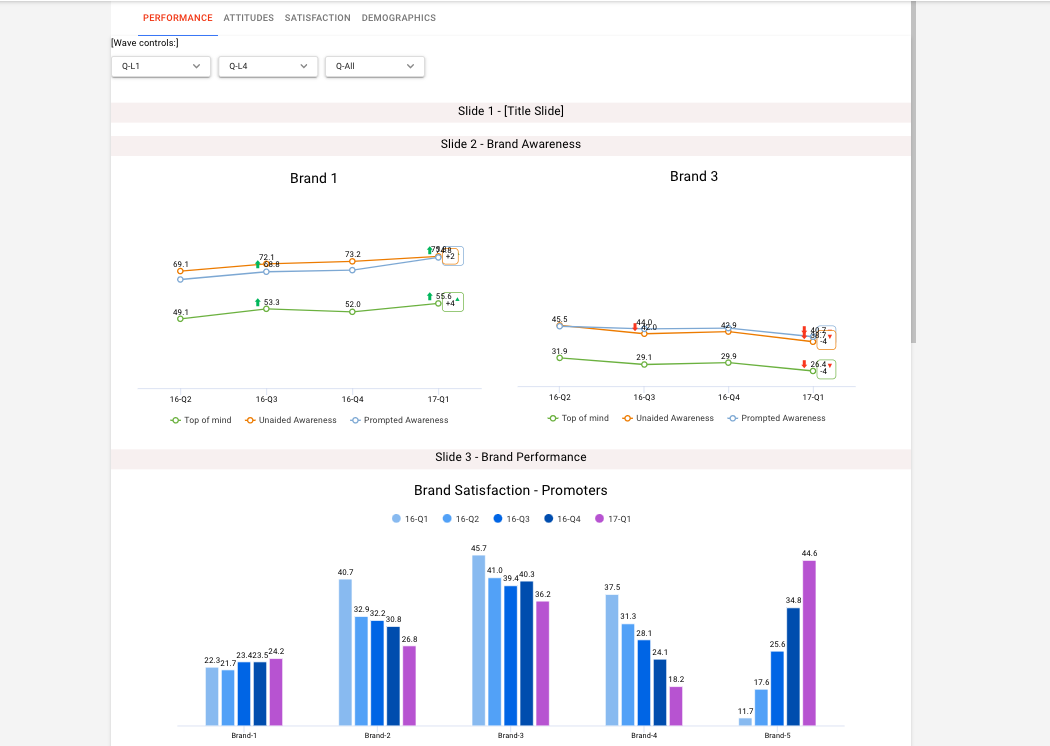Open the SATISFACTION tab
Image resolution: width=1050 pixels, height=746 pixels.
[317, 18]
